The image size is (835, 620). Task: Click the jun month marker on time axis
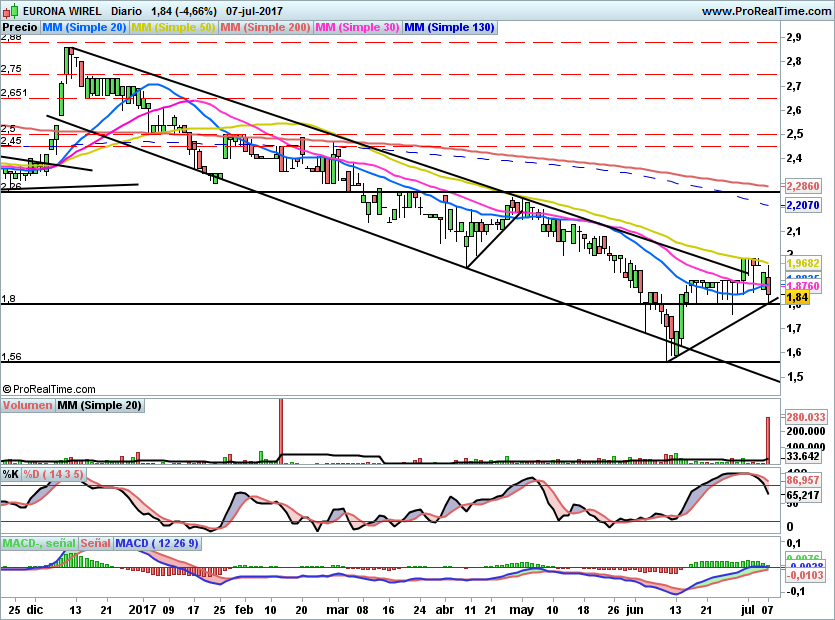(x=634, y=609)
